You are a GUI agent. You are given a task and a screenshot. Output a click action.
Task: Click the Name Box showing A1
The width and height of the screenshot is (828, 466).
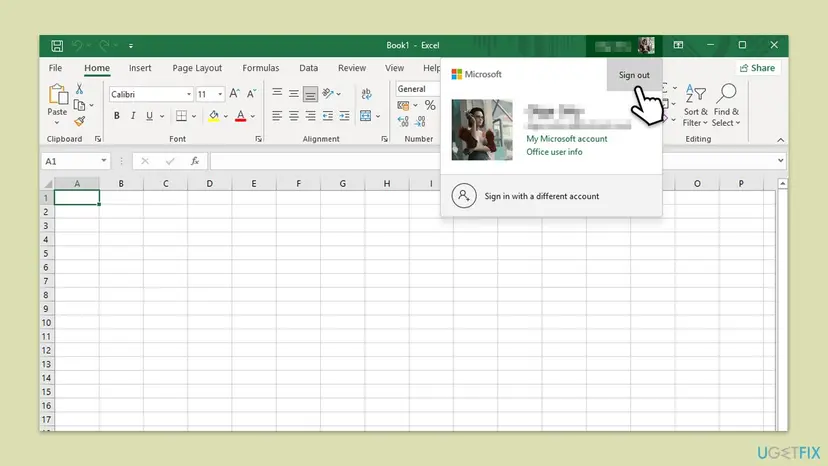(x=76, y=161)
